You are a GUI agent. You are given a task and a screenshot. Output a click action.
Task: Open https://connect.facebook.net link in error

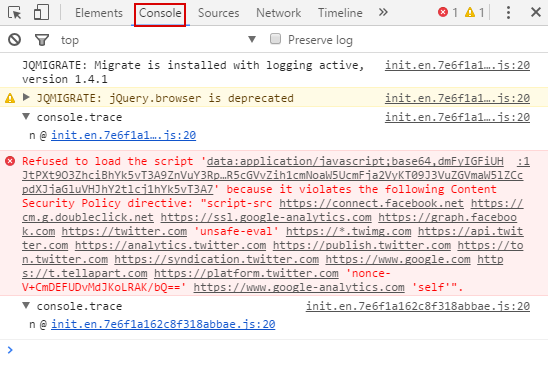point(371,203)
